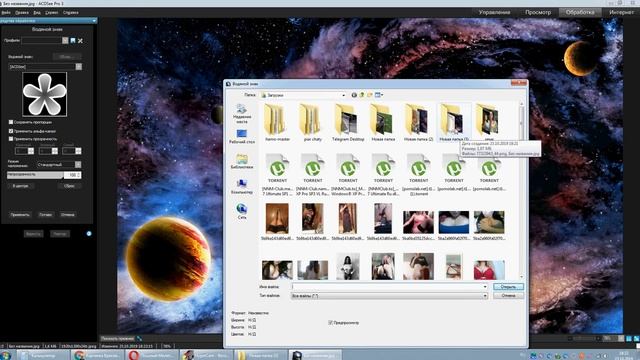Click Готово in the watermark panel
640x360 pixels.
click(45, 214)
